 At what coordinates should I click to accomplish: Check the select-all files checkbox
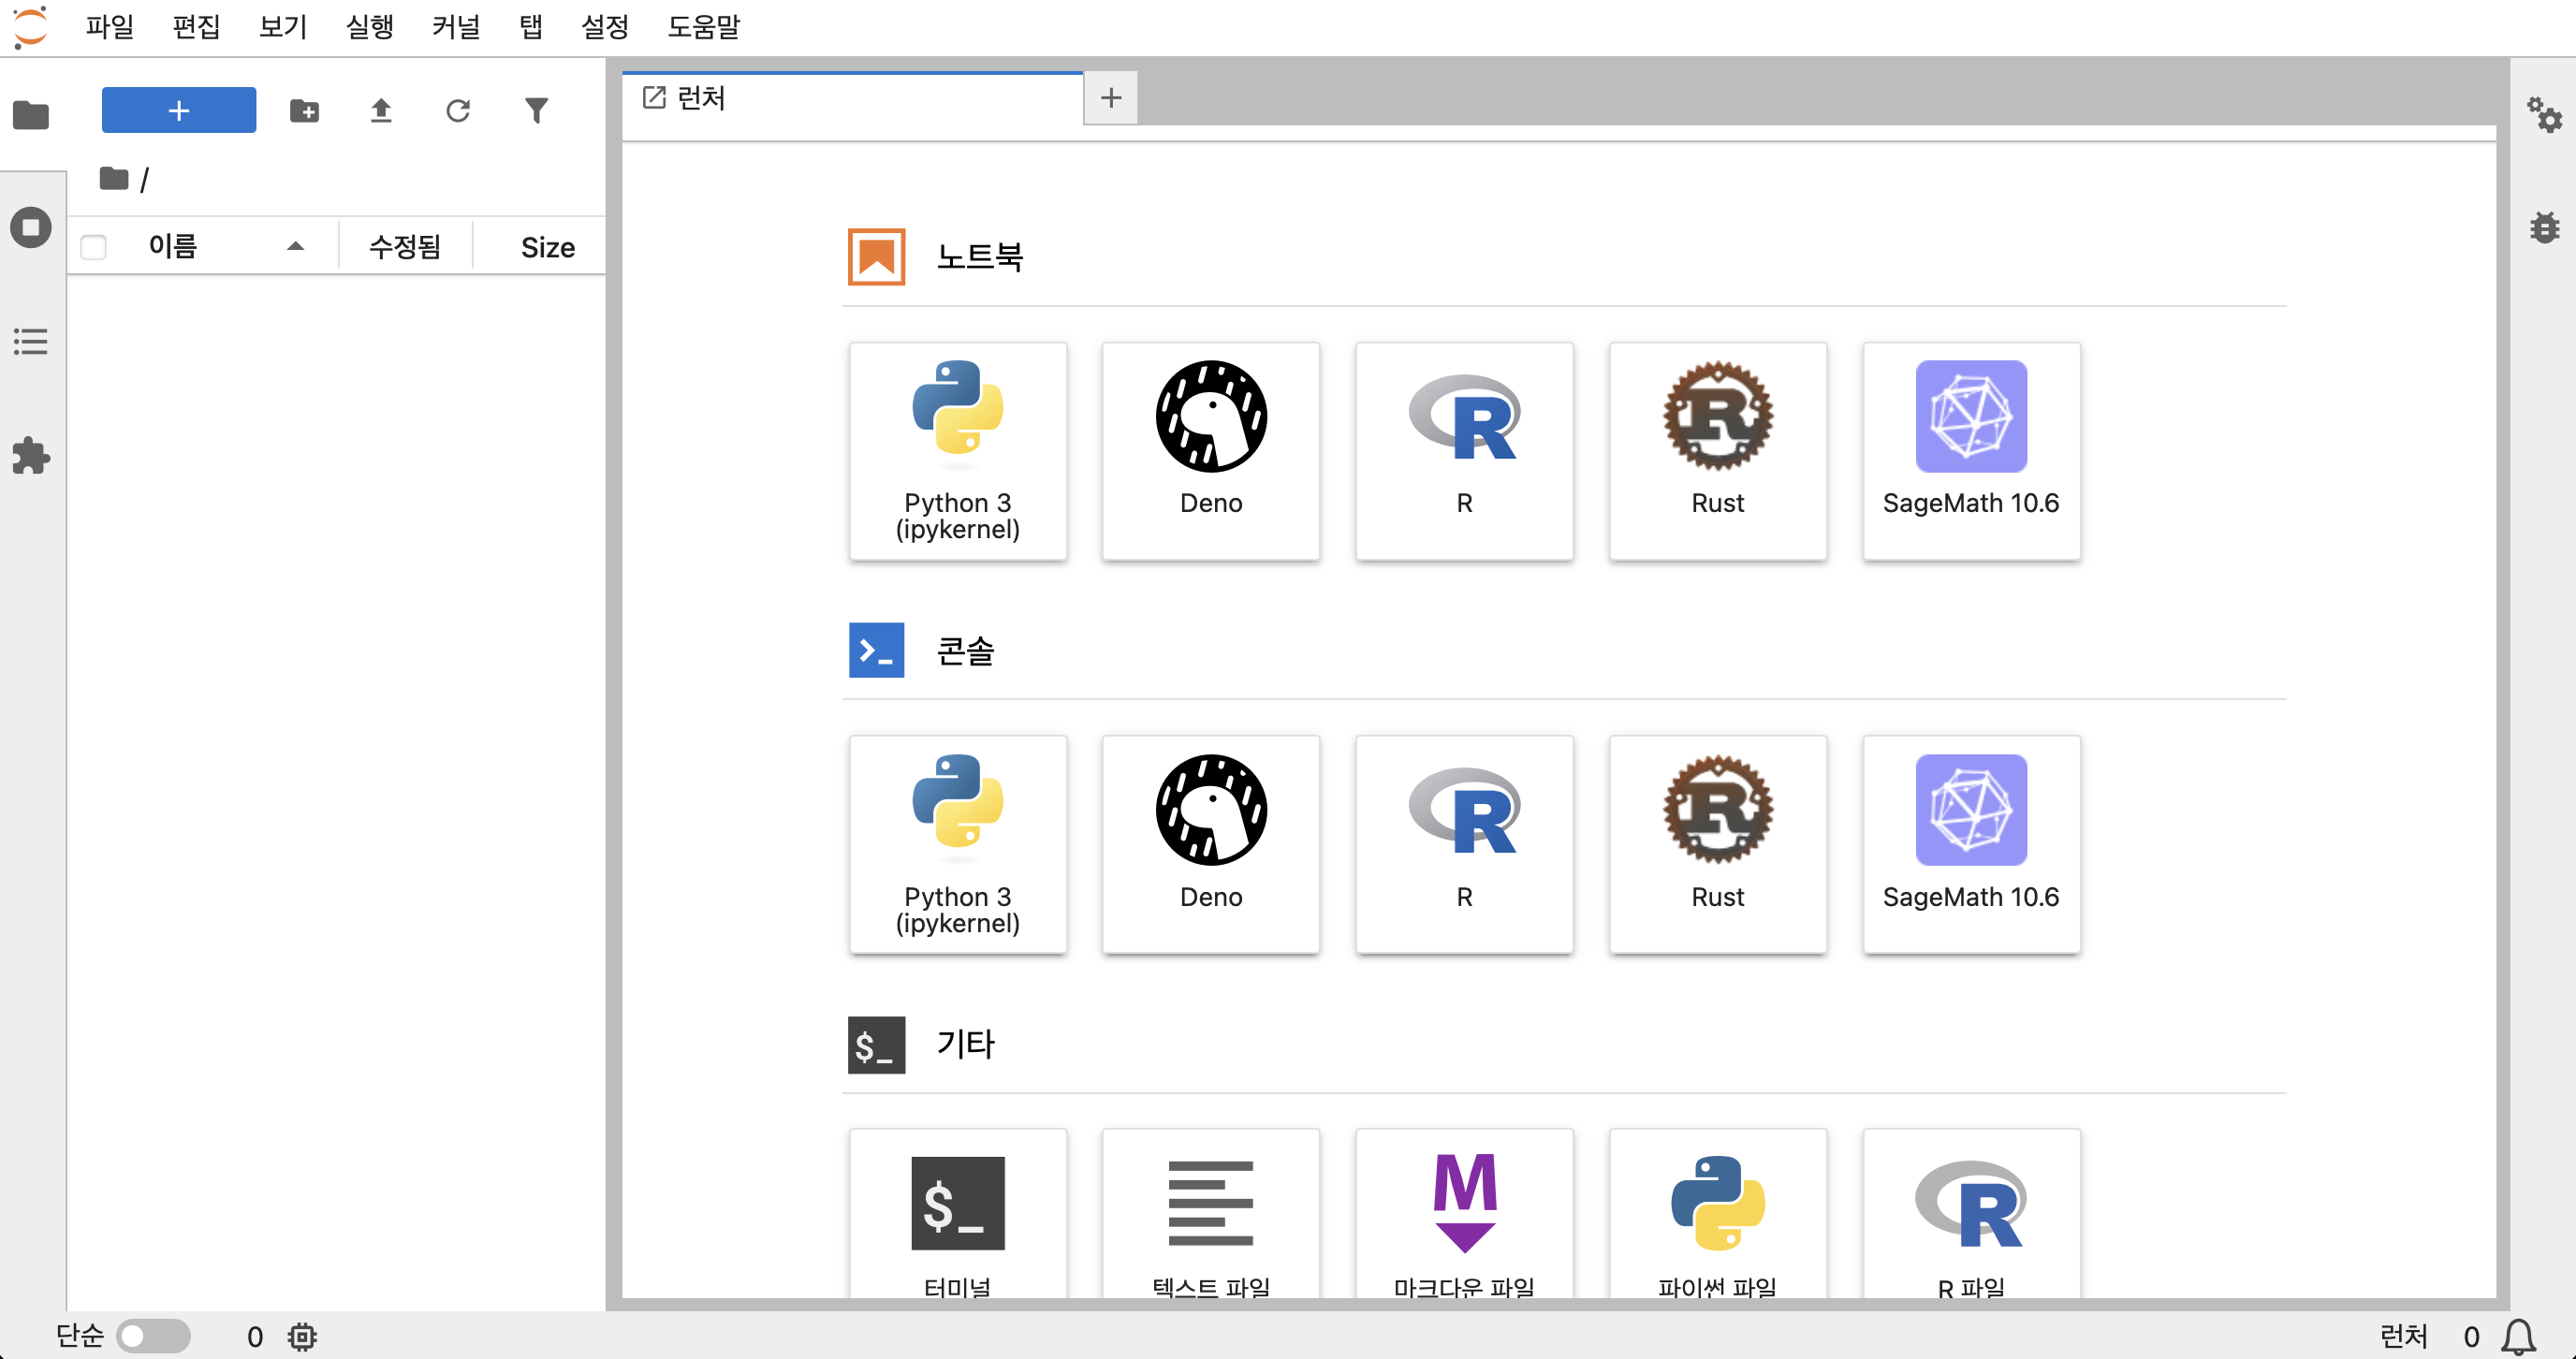93,247
